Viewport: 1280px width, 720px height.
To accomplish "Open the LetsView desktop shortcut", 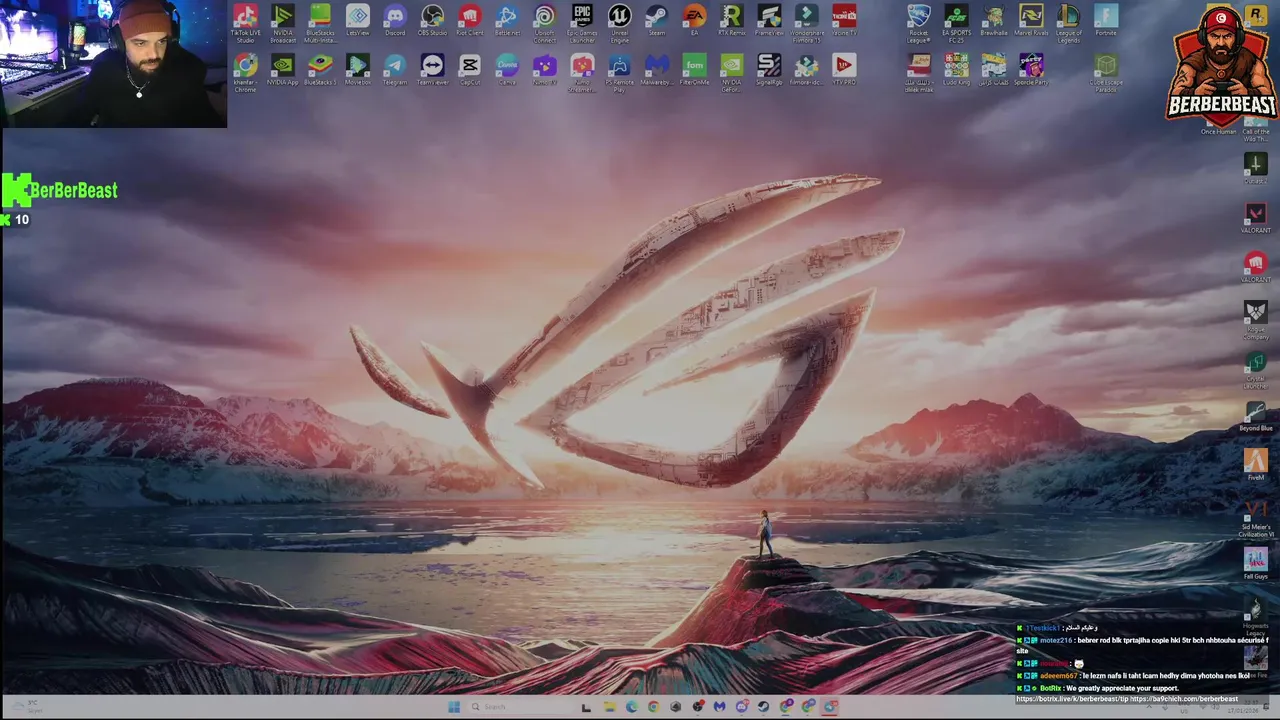I will [x=358, y=20].
